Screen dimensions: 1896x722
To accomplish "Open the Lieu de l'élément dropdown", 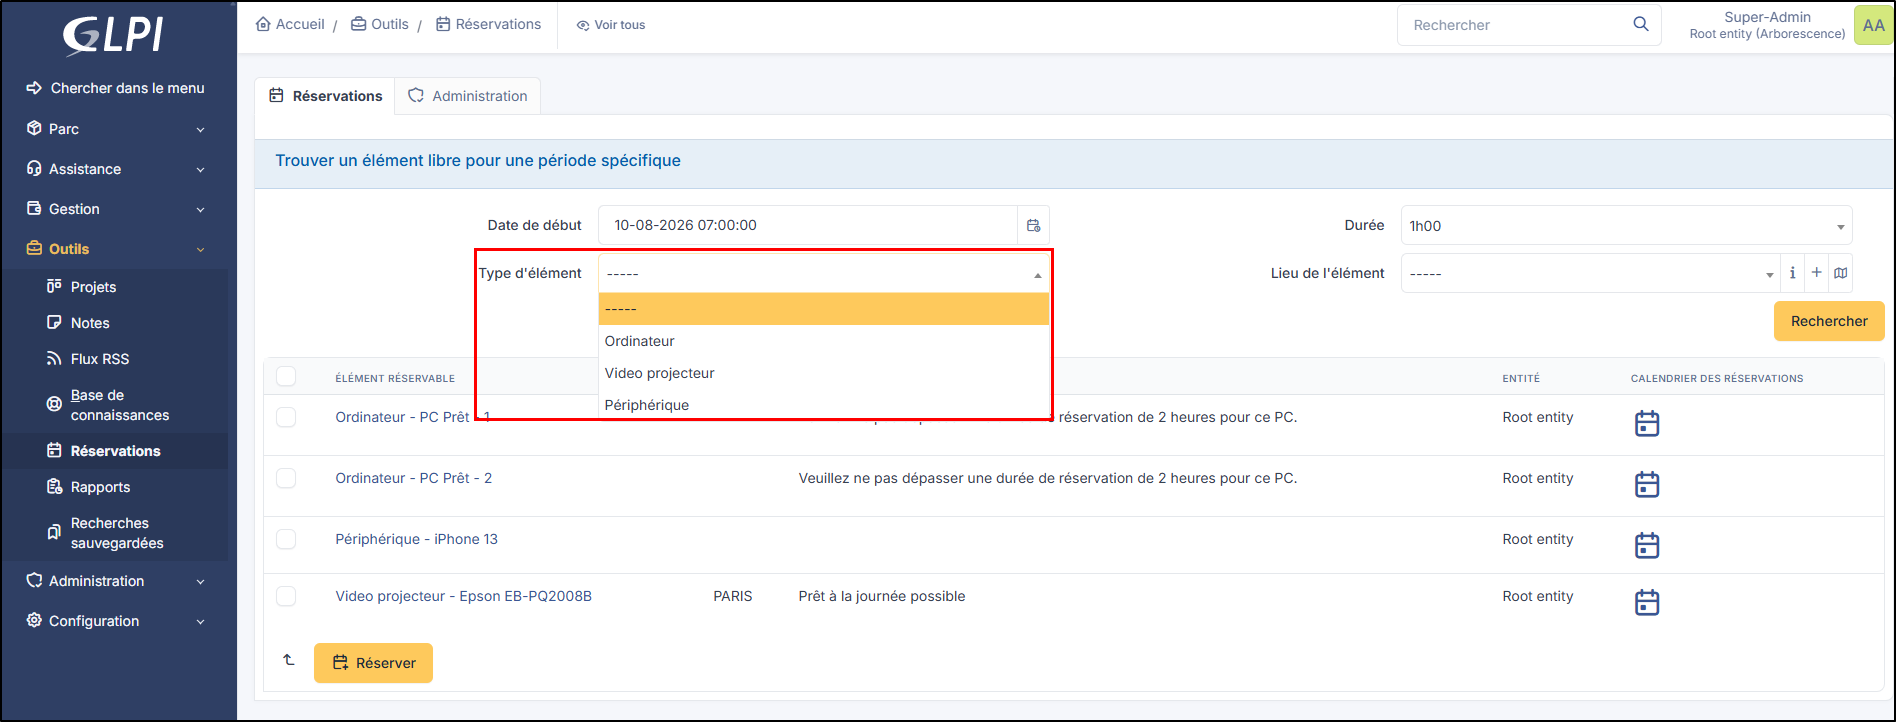I will [1590, 273].
